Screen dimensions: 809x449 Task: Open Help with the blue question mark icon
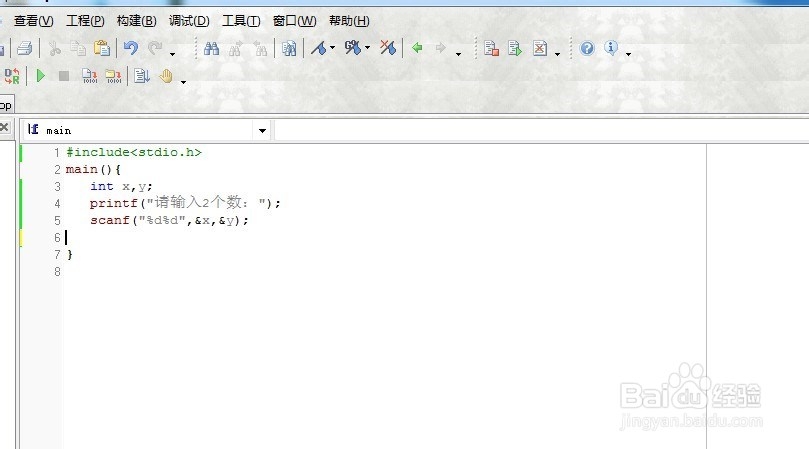(587, 49)
